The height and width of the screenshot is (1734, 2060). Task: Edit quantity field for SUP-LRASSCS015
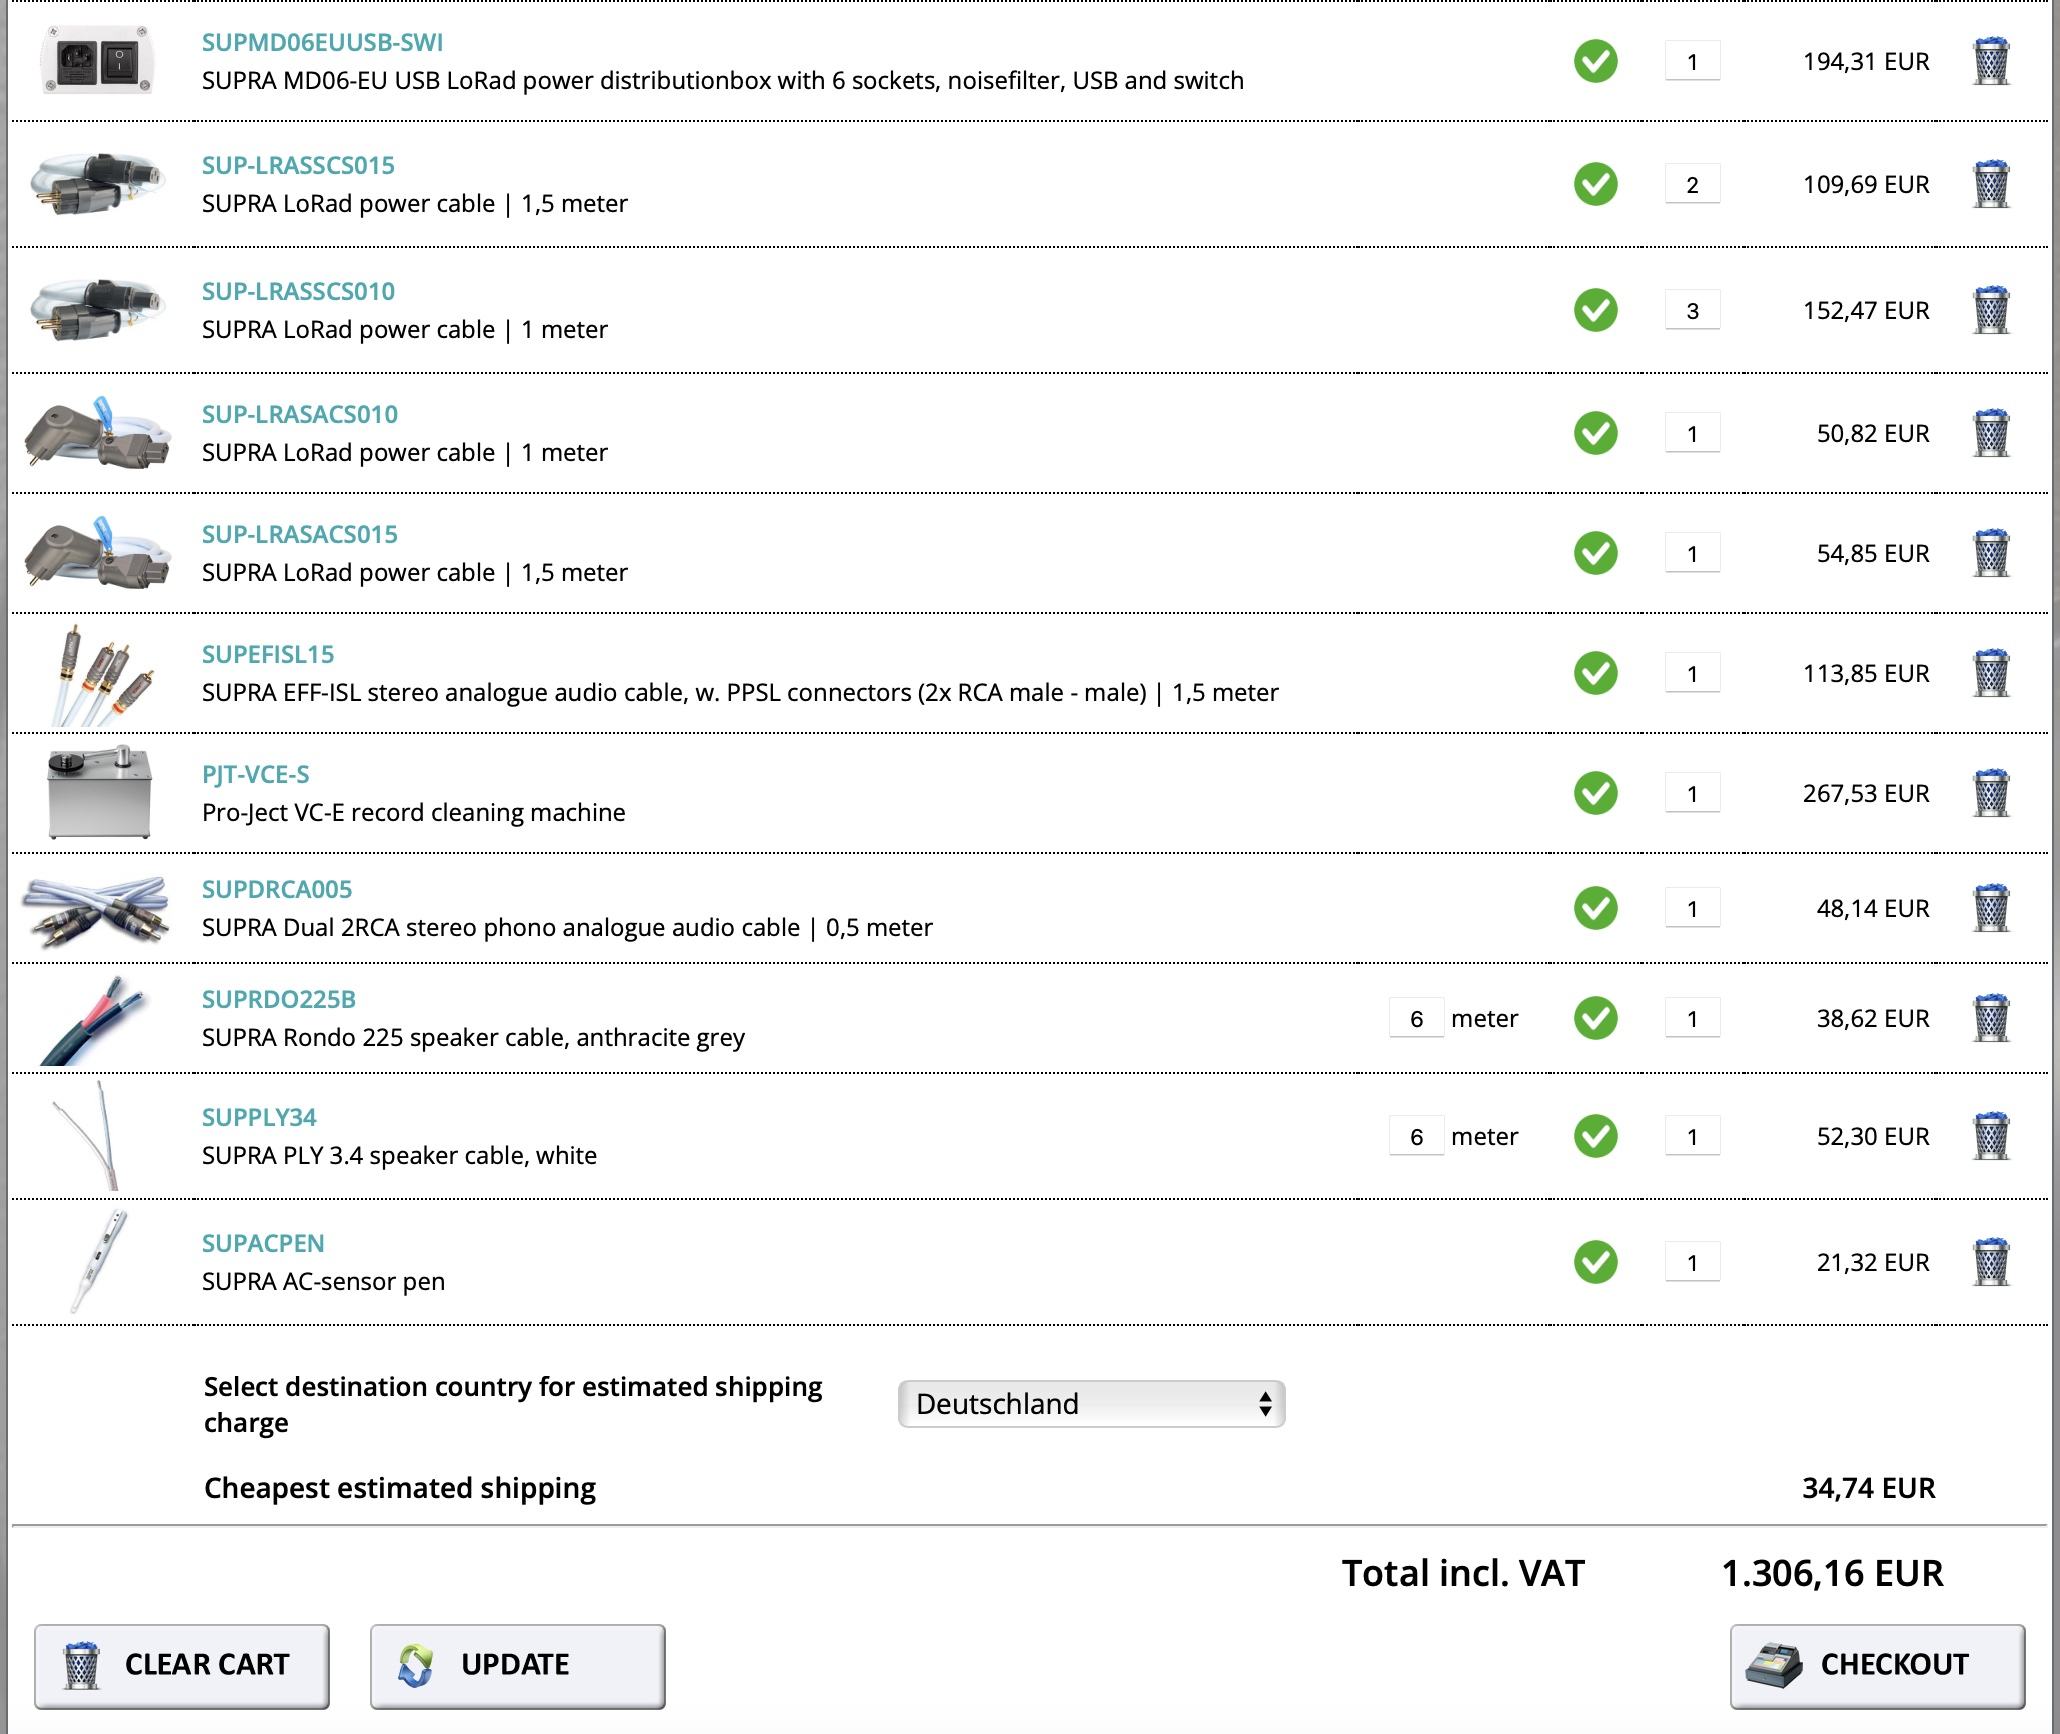1692,184
